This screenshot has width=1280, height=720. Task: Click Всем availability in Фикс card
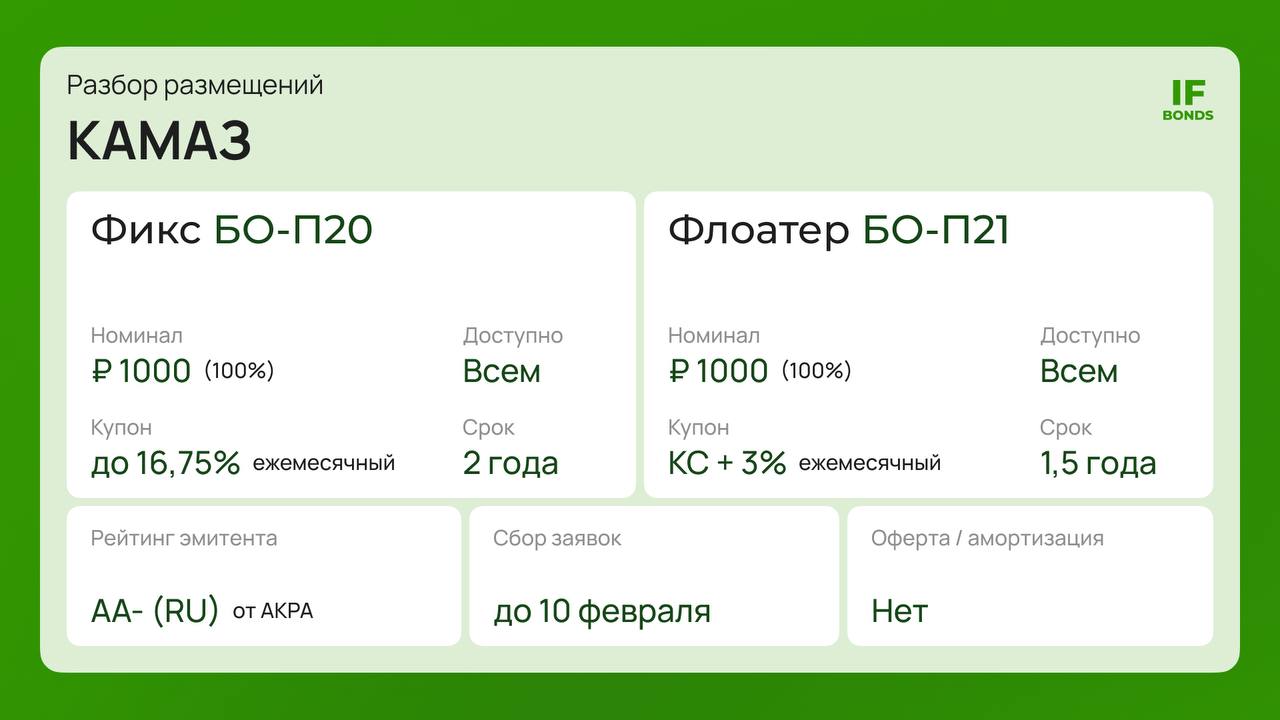point(501,371)
